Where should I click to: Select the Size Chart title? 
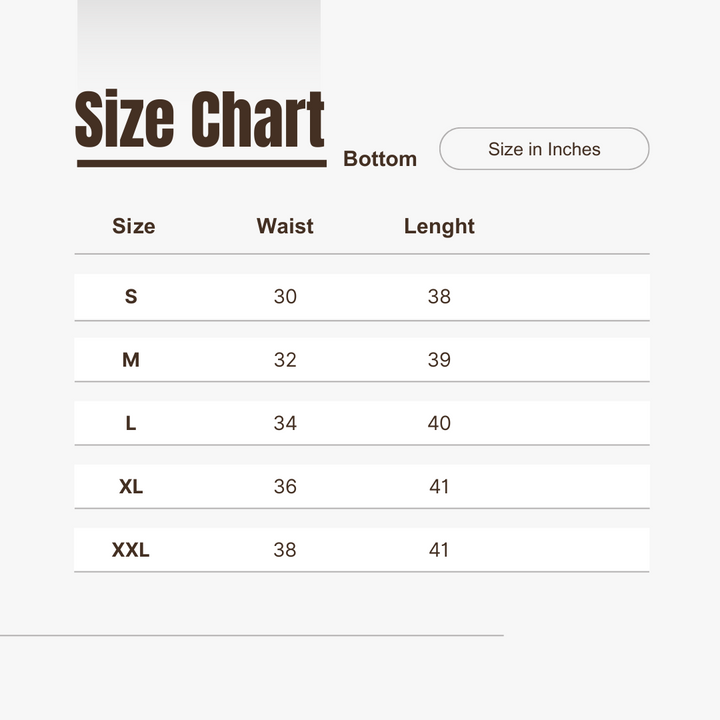pyautogui.click(x=200, y=119)
